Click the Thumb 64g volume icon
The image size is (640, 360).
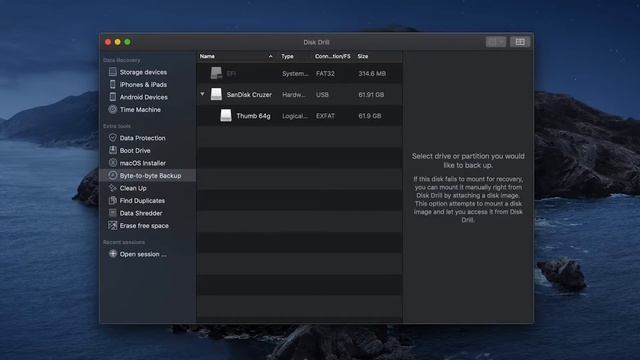[226, 116]
